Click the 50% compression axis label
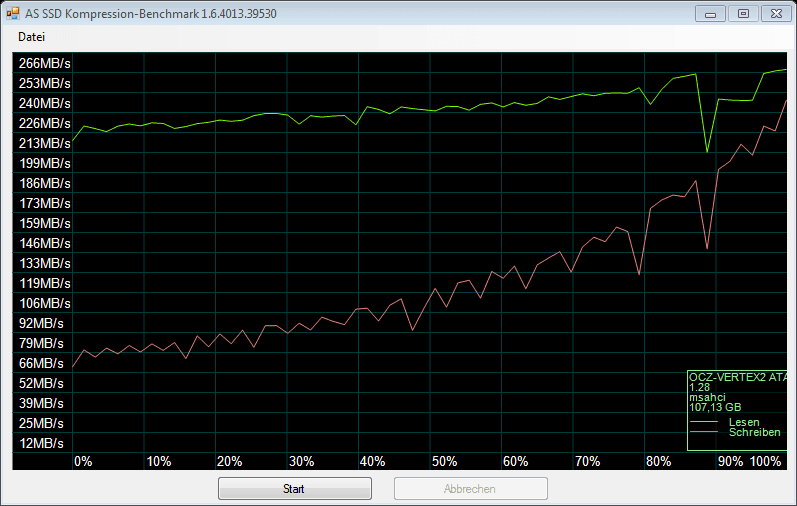 [444, 462]
